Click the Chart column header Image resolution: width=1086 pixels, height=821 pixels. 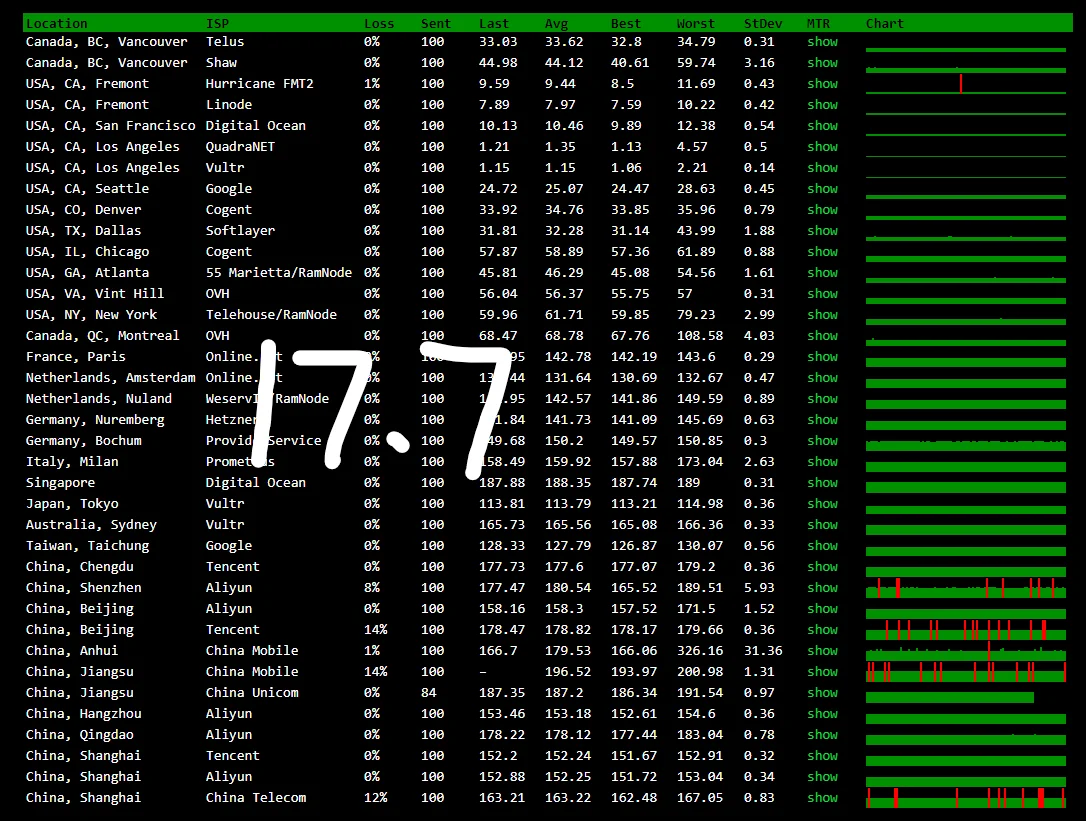884,24
